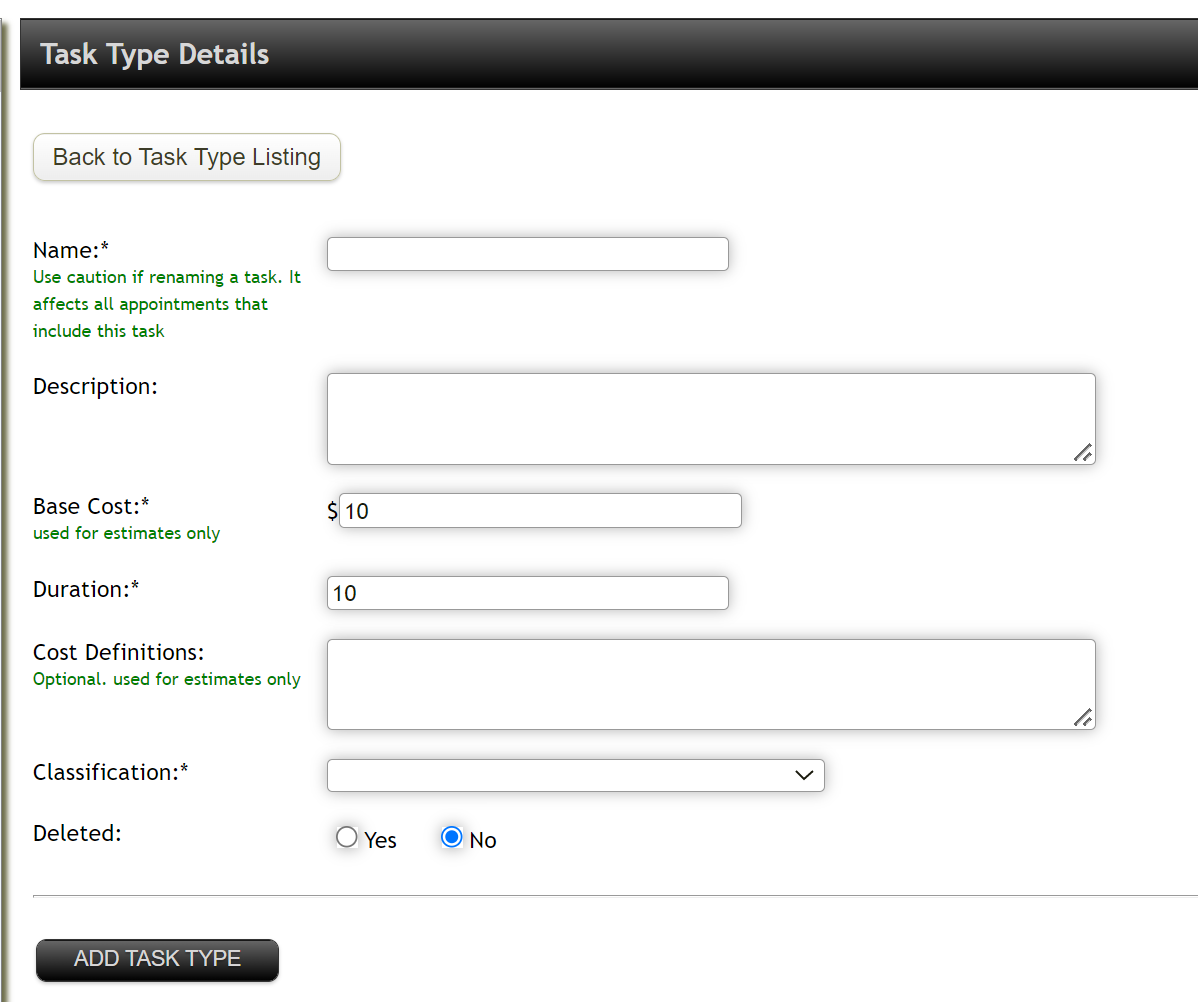Expand the Classification selection list chevron
This screenshot has height=1002, width=1198.
tap(805, 775)
